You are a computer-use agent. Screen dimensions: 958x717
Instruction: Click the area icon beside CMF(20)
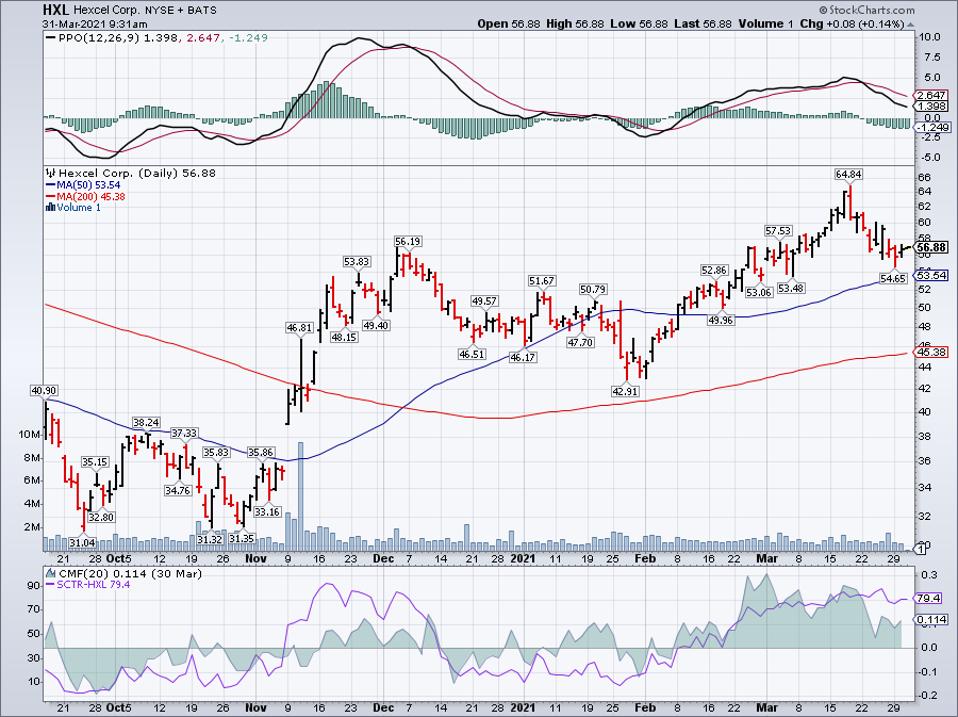pos(51,574)
